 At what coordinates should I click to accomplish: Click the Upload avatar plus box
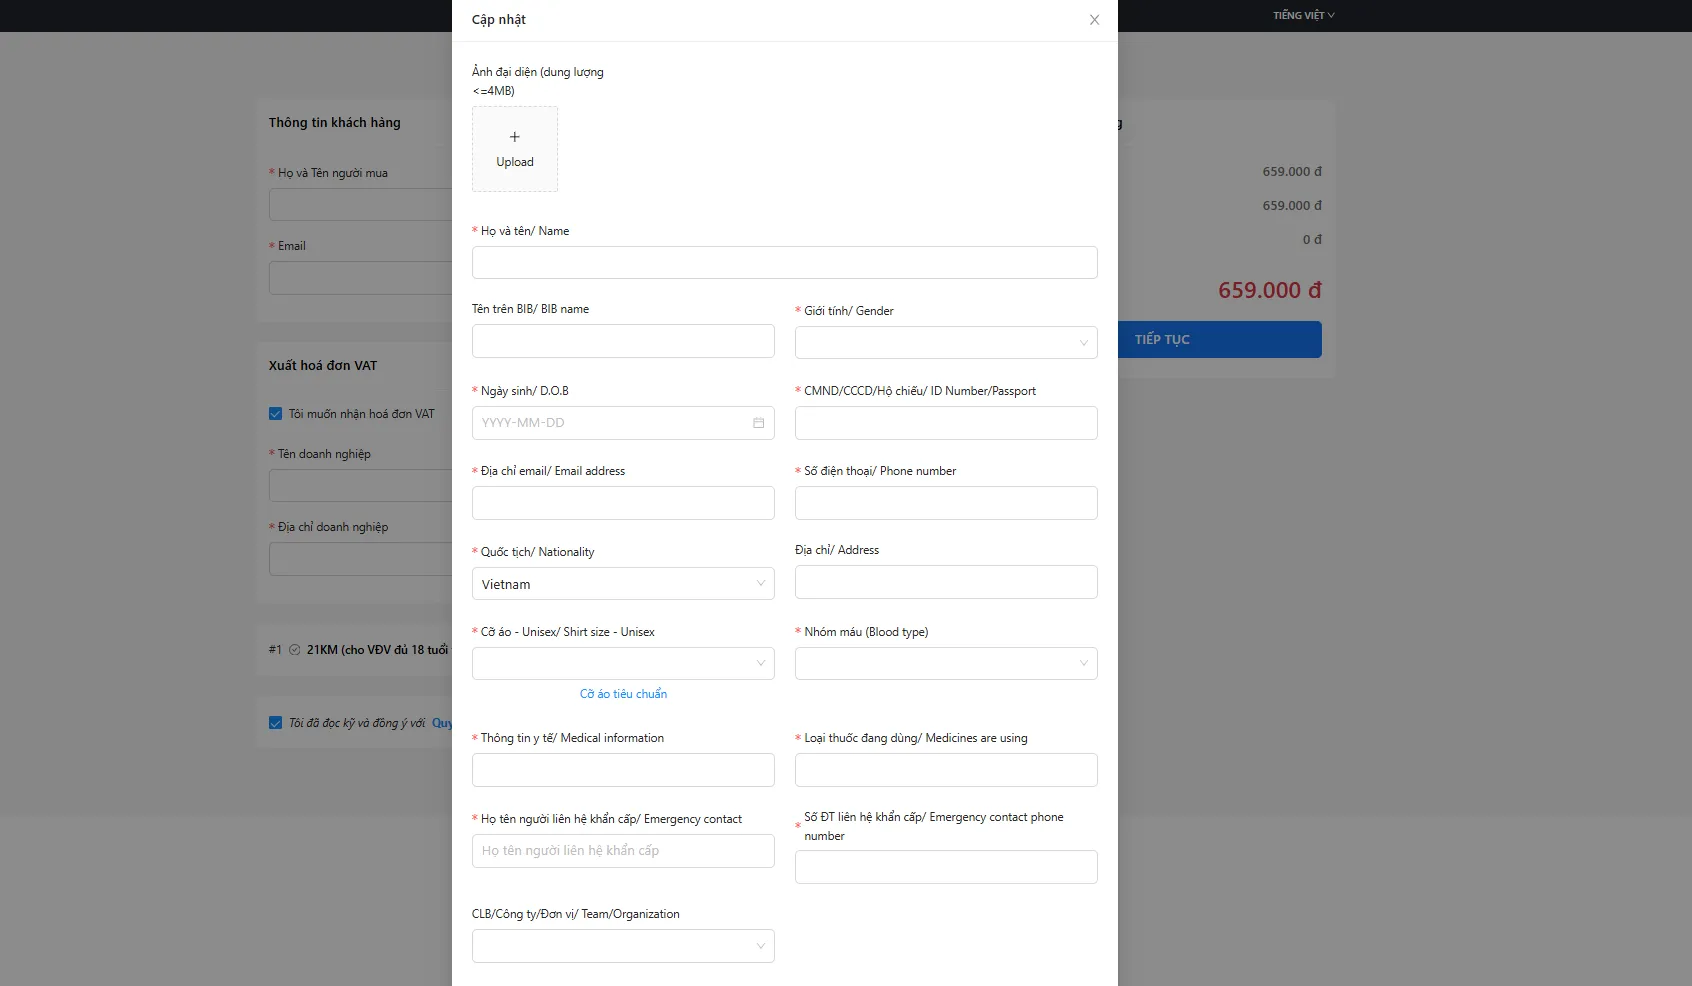(515, 149)
